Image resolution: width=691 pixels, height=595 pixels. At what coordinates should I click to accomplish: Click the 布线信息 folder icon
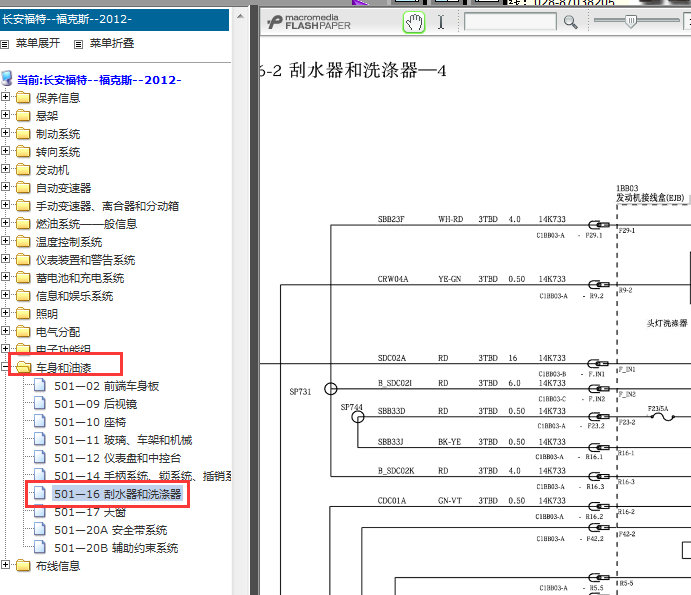(23, 565)
